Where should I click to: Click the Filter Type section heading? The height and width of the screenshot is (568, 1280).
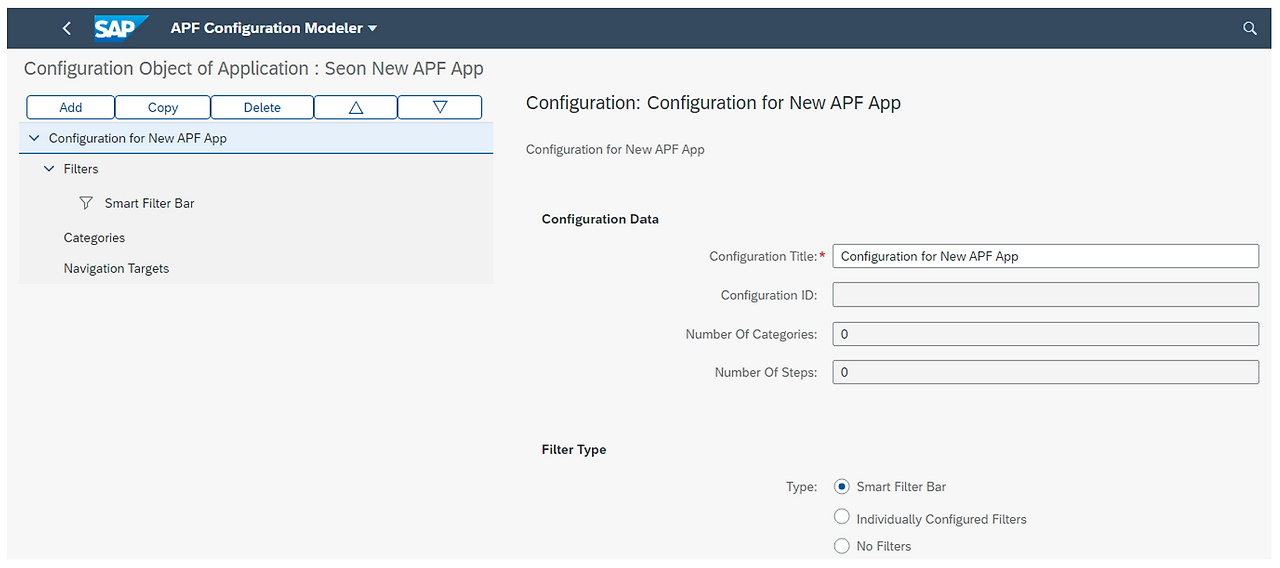pos(574,450)
